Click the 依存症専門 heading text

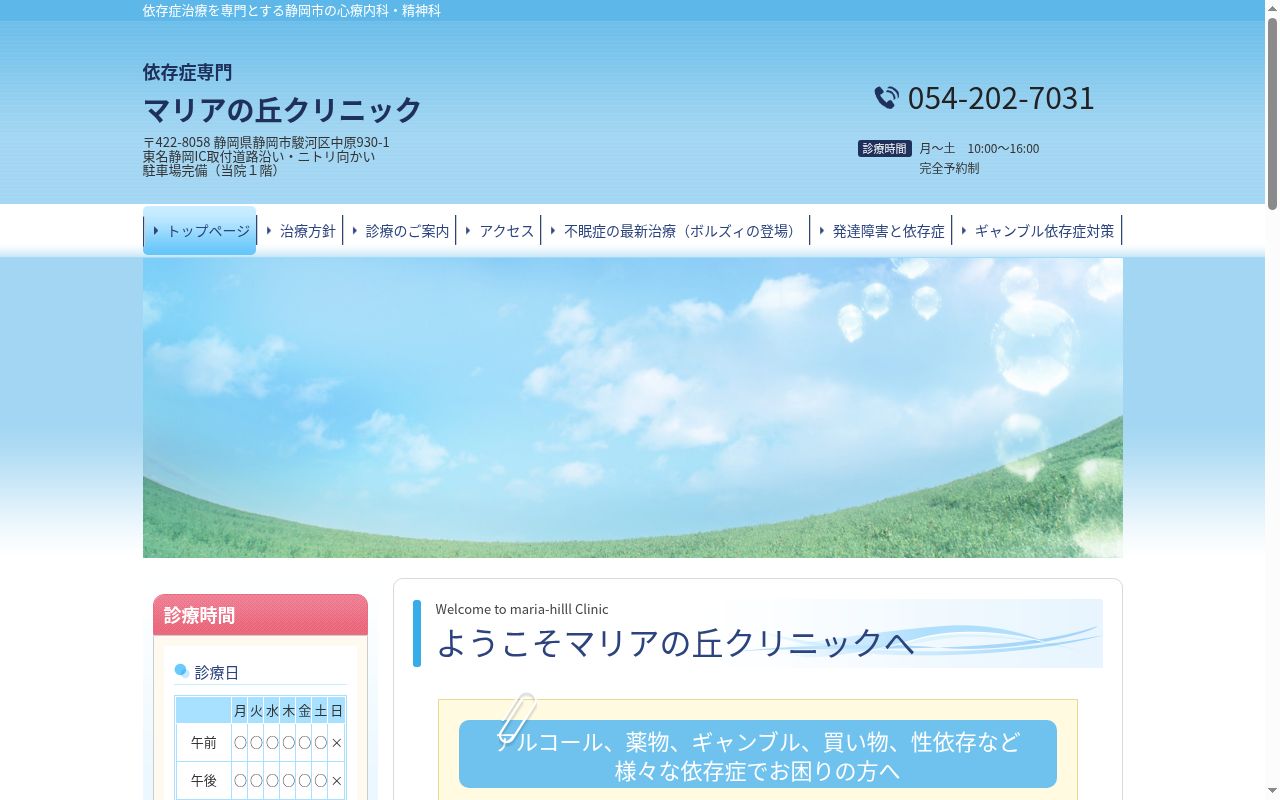[188, 72]
